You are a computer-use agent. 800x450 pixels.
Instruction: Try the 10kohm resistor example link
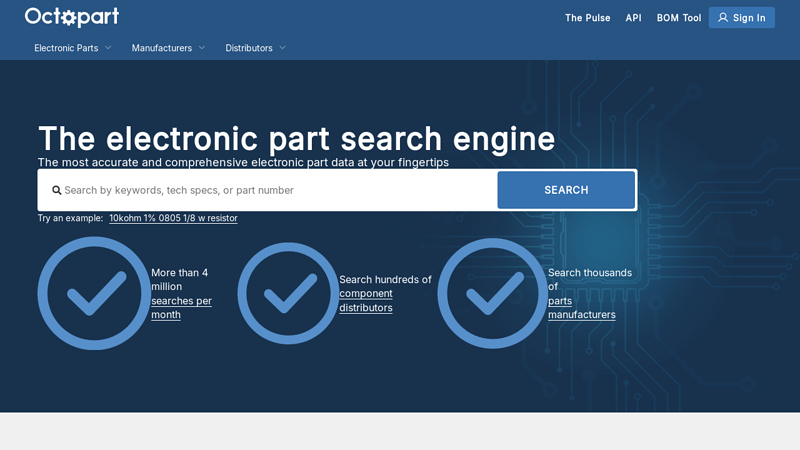point(173,218)
